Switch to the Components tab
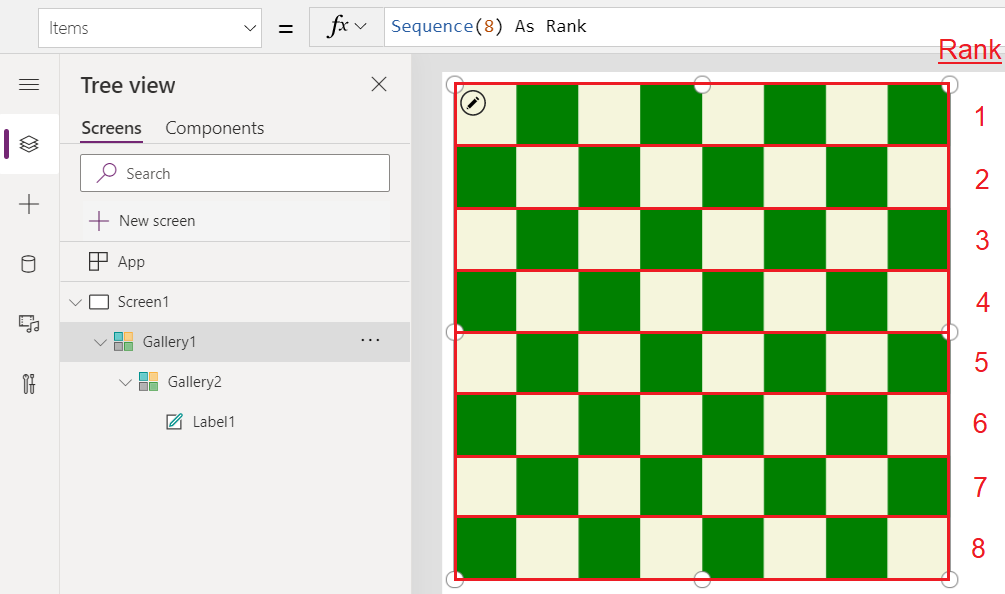This screenshot has height=594, width=1005. coord(214,128)
